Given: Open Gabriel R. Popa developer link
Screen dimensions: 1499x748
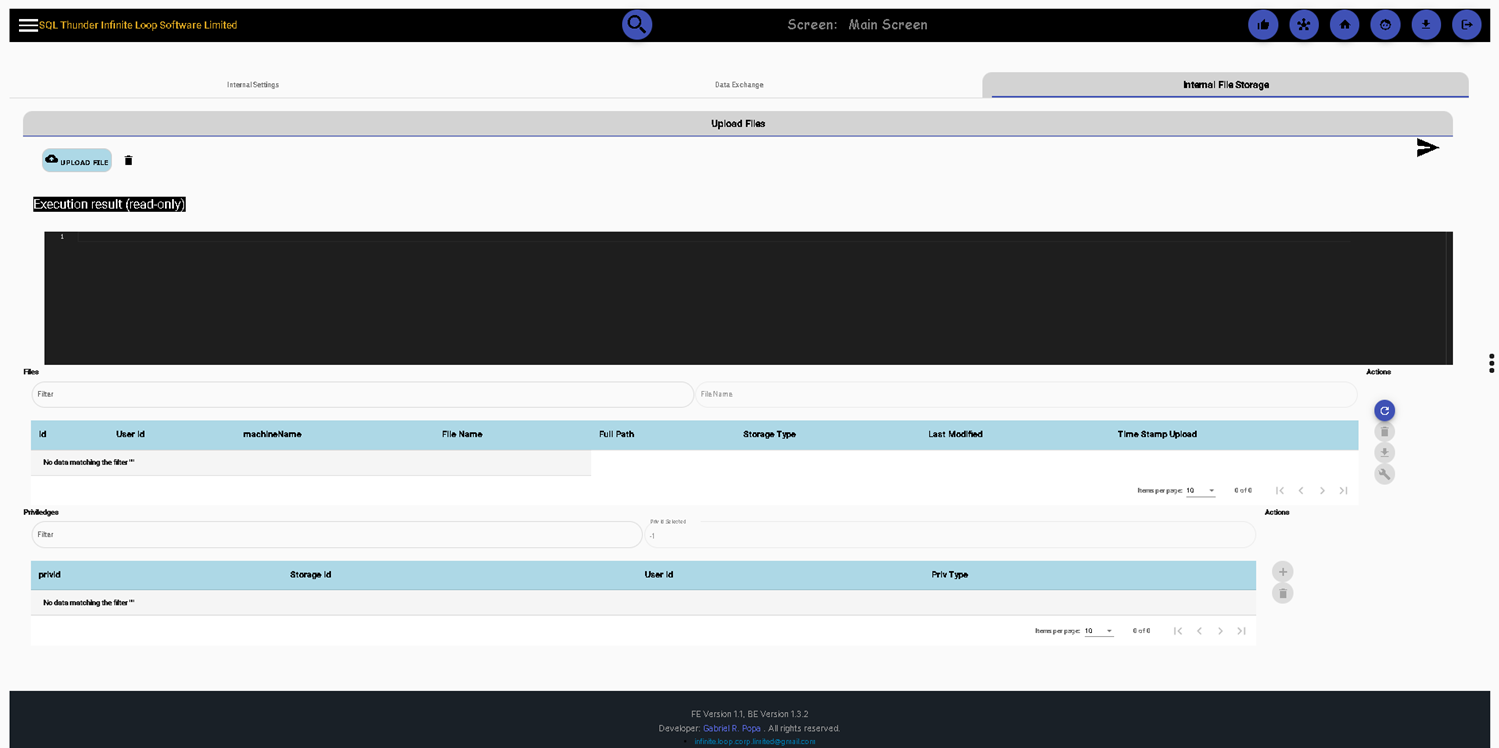Looking at the screenshot, I should pyautogui.click(x=732, y=728).
